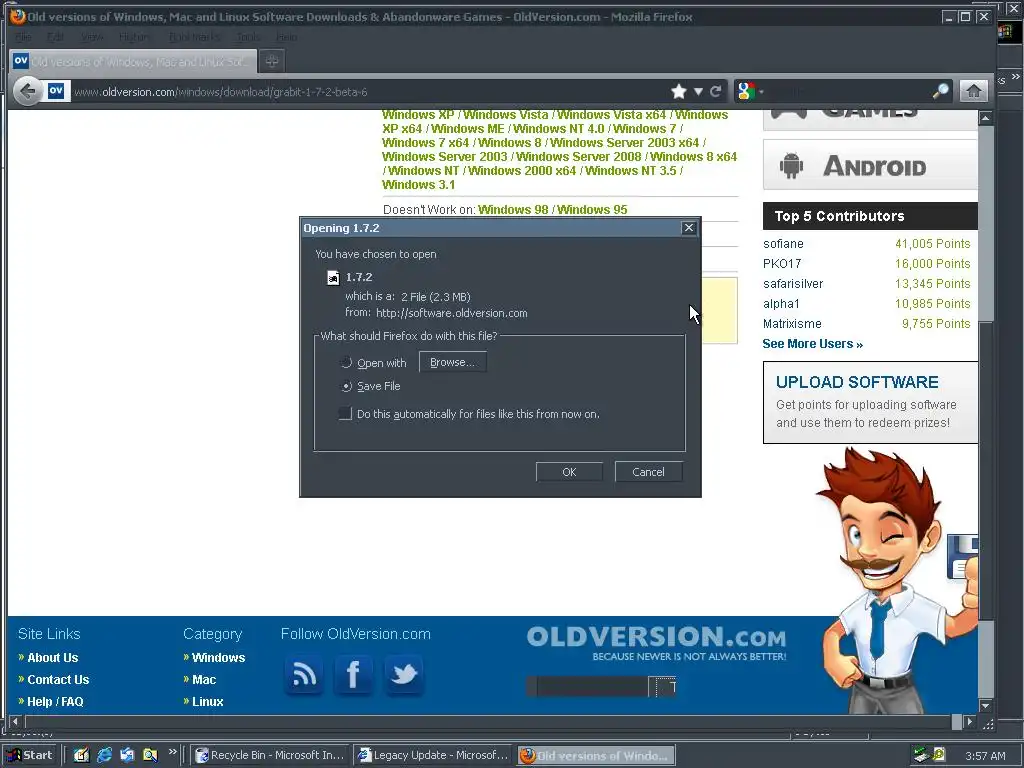Confirm download with OK button
The height and width of the screenshot is (768, 1024).
point(569,472)
